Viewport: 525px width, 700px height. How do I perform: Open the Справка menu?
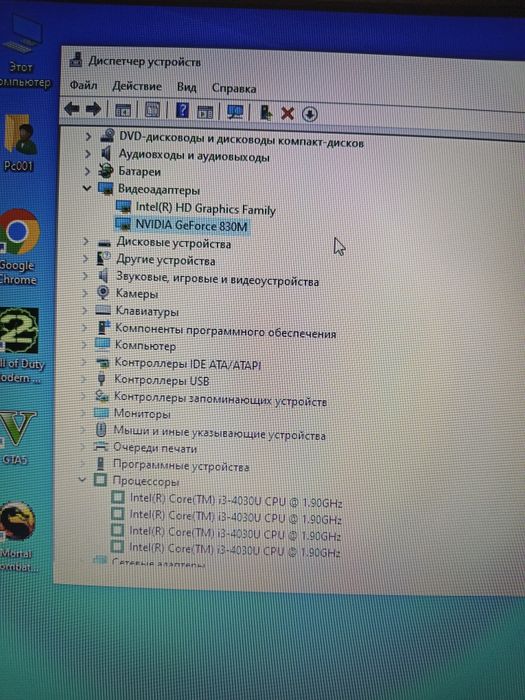point(234,88)
